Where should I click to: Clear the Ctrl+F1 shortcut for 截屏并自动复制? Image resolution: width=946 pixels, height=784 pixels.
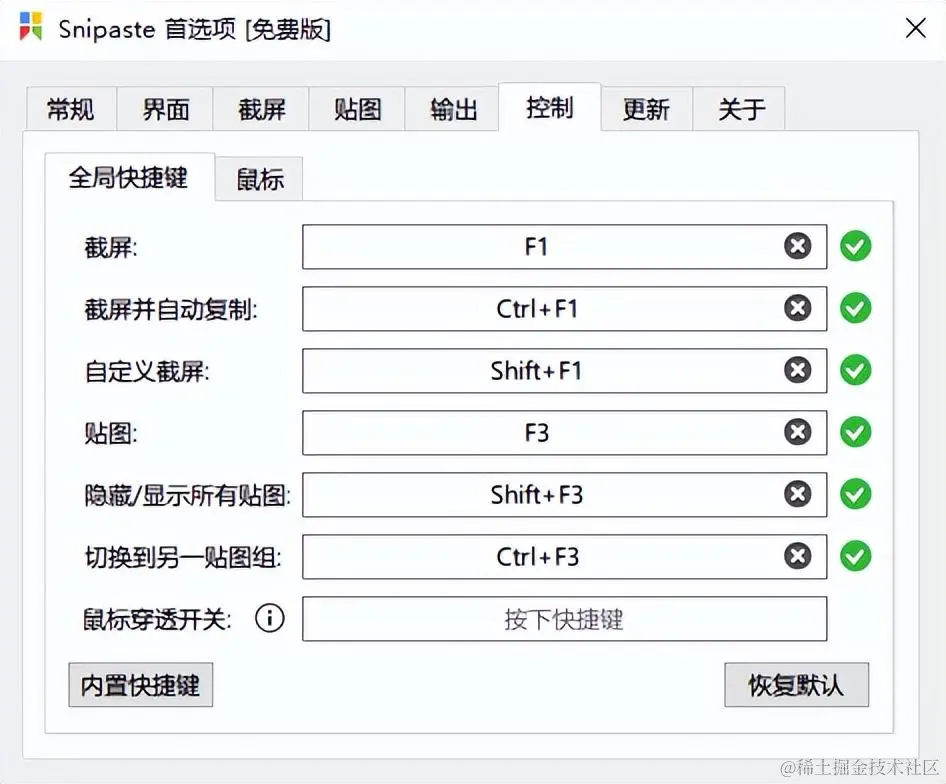[798, 308]
